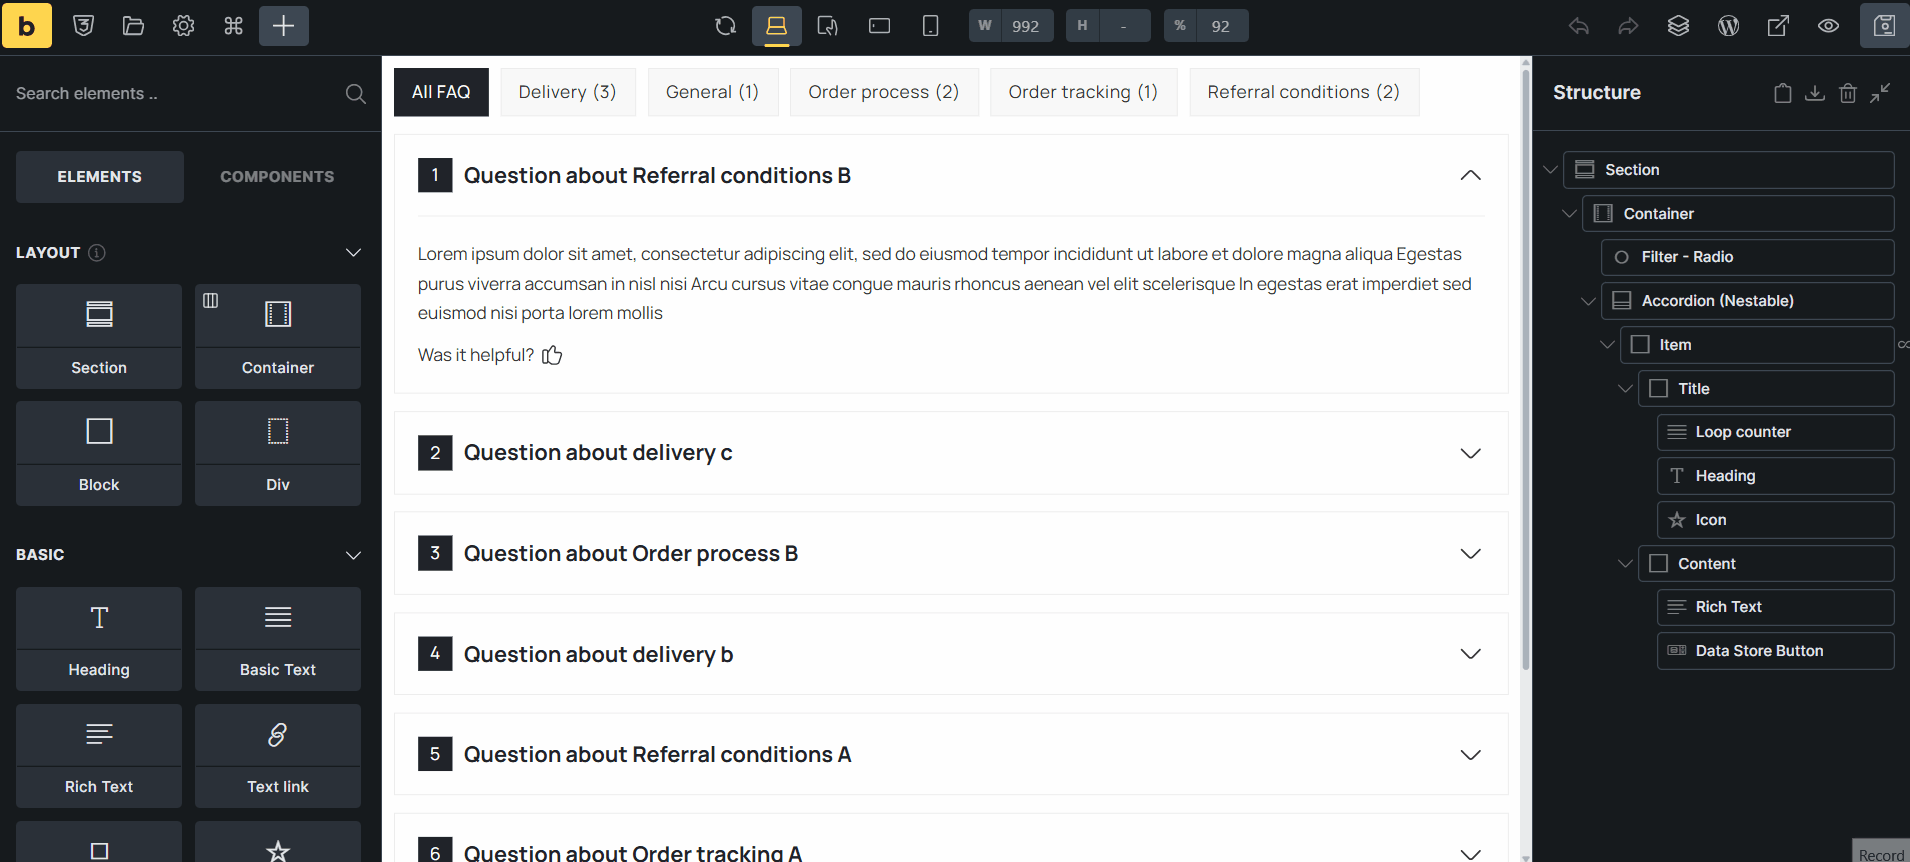The width and height of the screenshot is (1910, 862).
Task: Select the All FAQ filter
Action: (x=441, y=92)
